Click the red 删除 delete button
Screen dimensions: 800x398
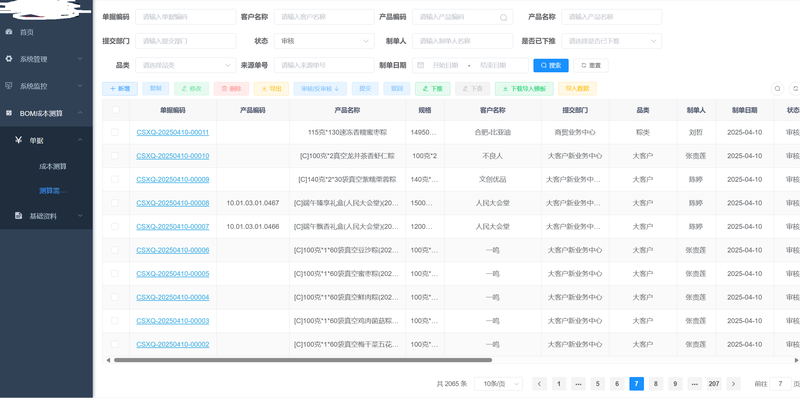[231, 89]
